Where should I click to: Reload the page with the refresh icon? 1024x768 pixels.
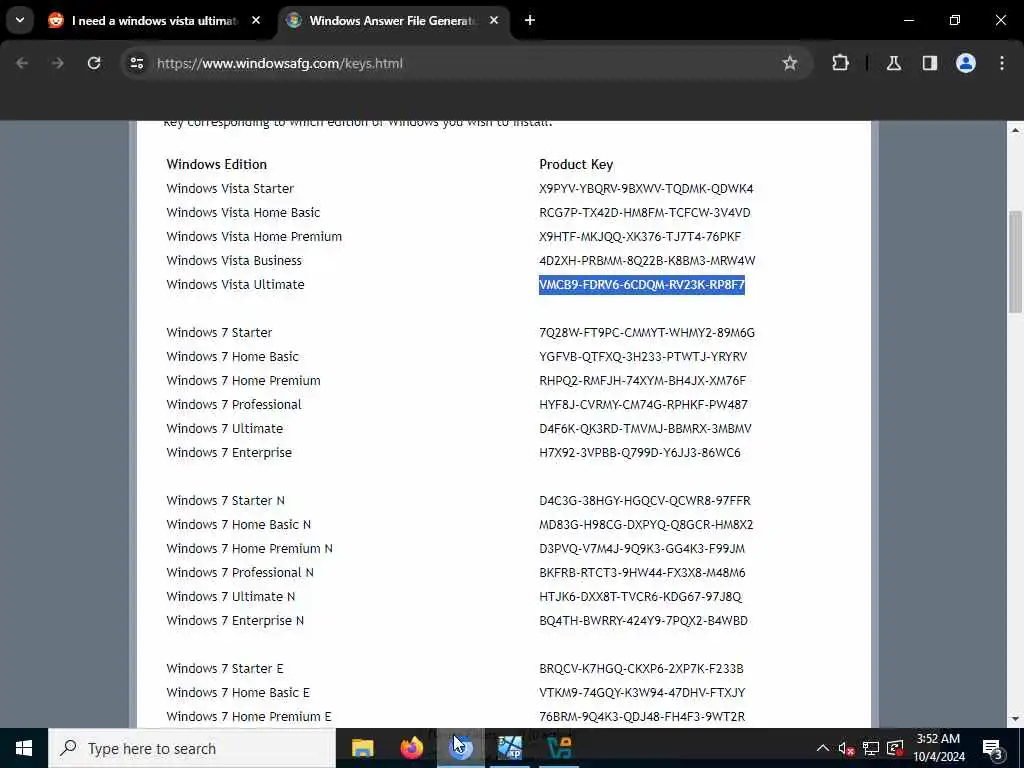tap(94, 63)
